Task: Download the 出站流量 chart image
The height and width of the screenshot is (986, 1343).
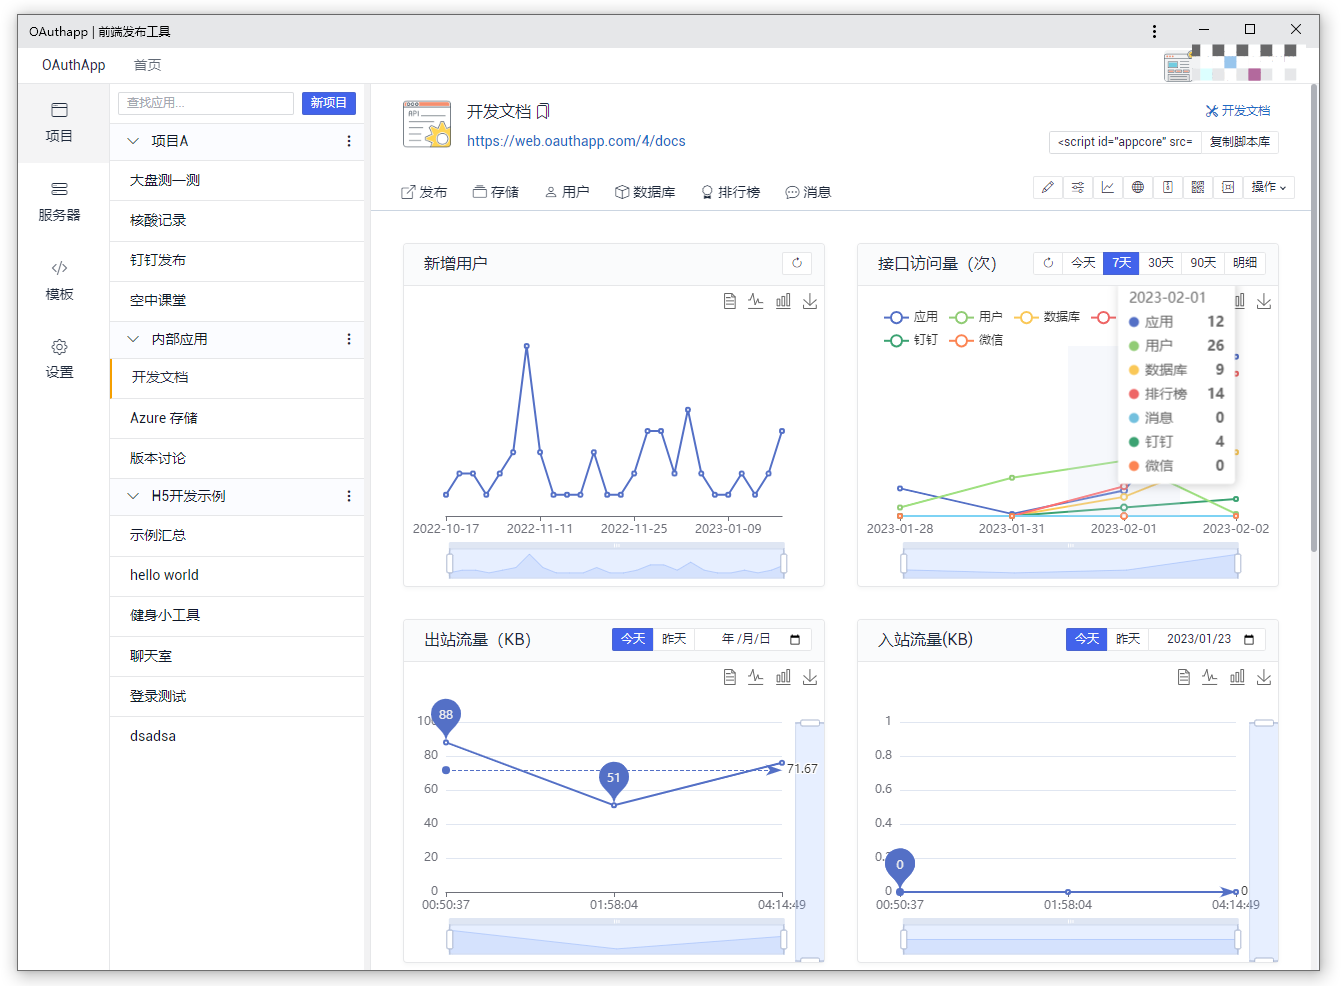Action: click(x=810, y=677)
